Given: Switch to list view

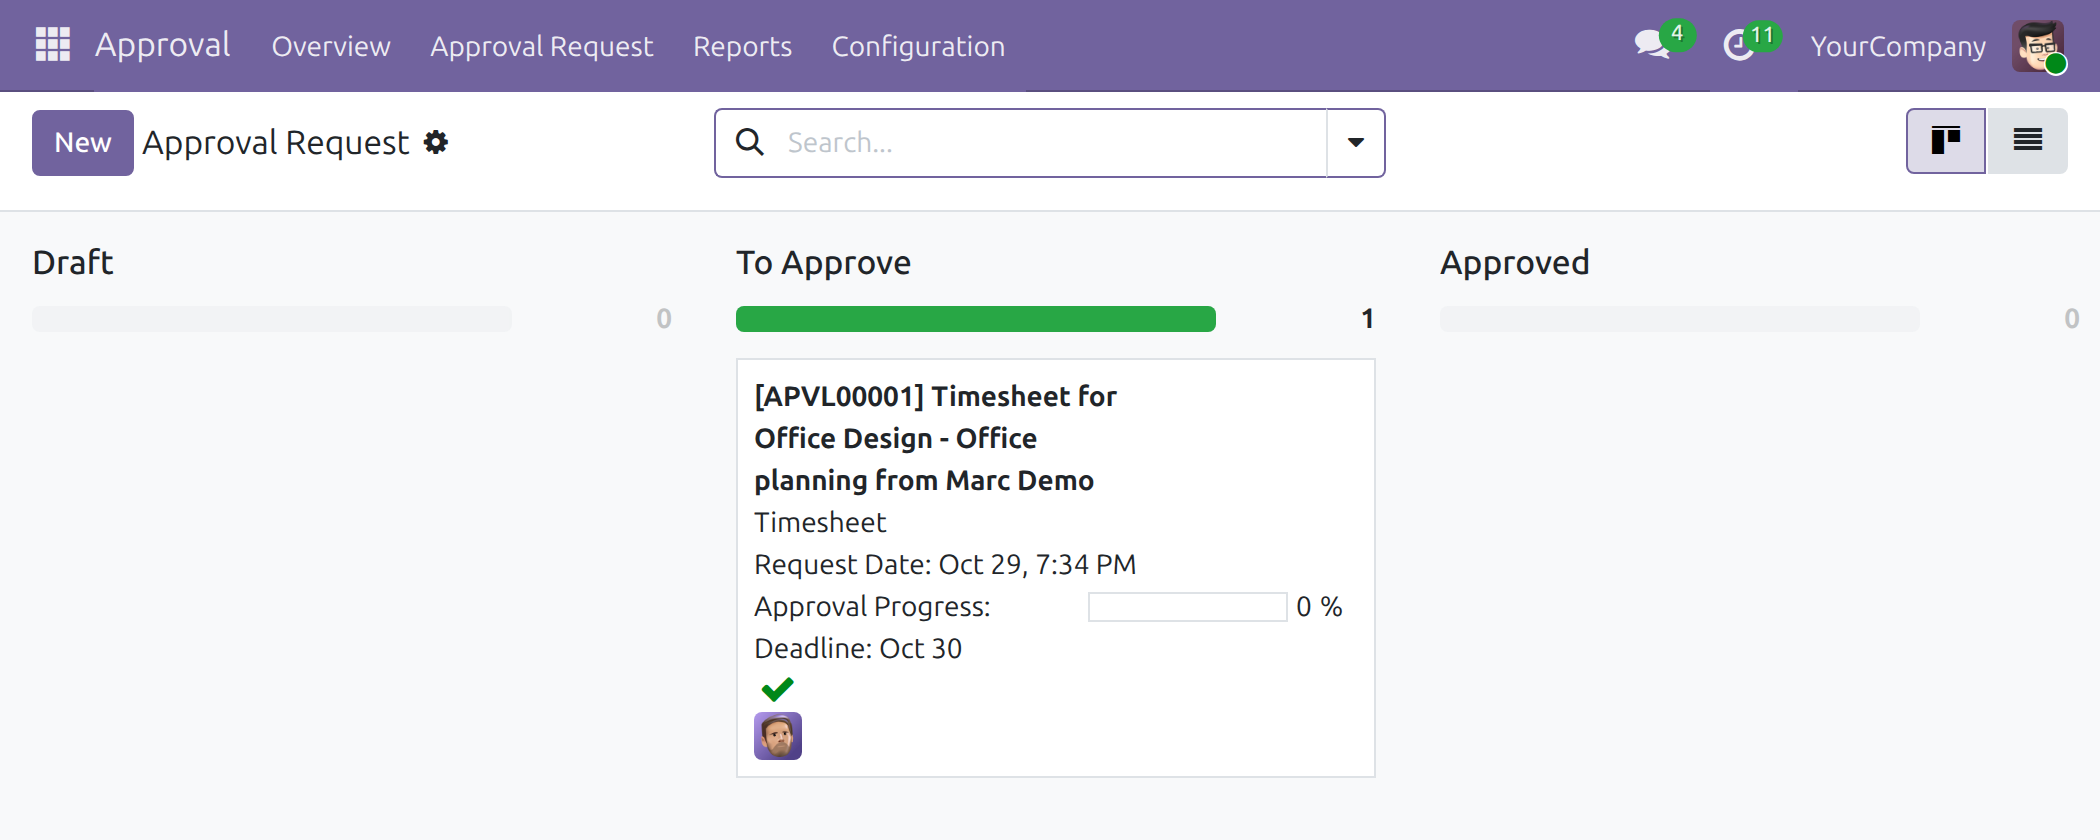Looking at the screenshot, I should 2027,141.
